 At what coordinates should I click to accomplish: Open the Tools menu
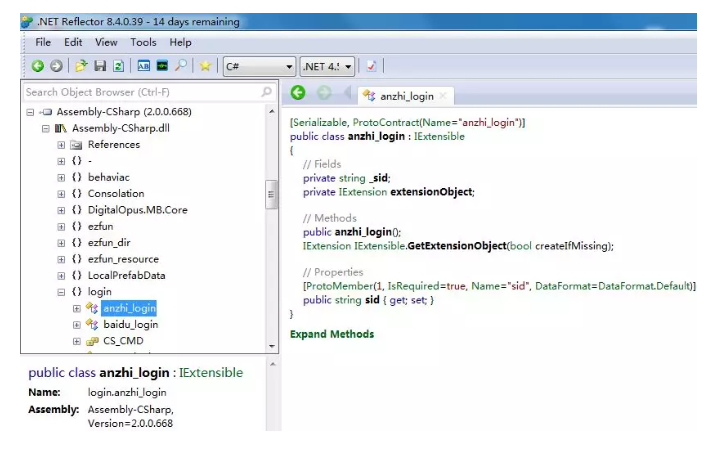pos(143,42)
